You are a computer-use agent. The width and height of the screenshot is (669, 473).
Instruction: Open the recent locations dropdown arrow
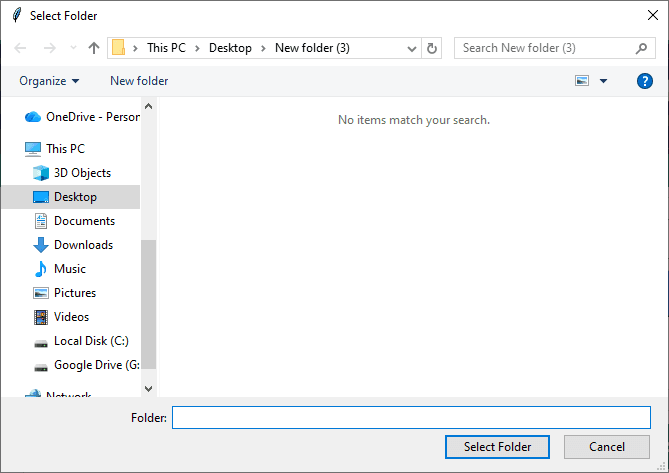coord(73,48)
